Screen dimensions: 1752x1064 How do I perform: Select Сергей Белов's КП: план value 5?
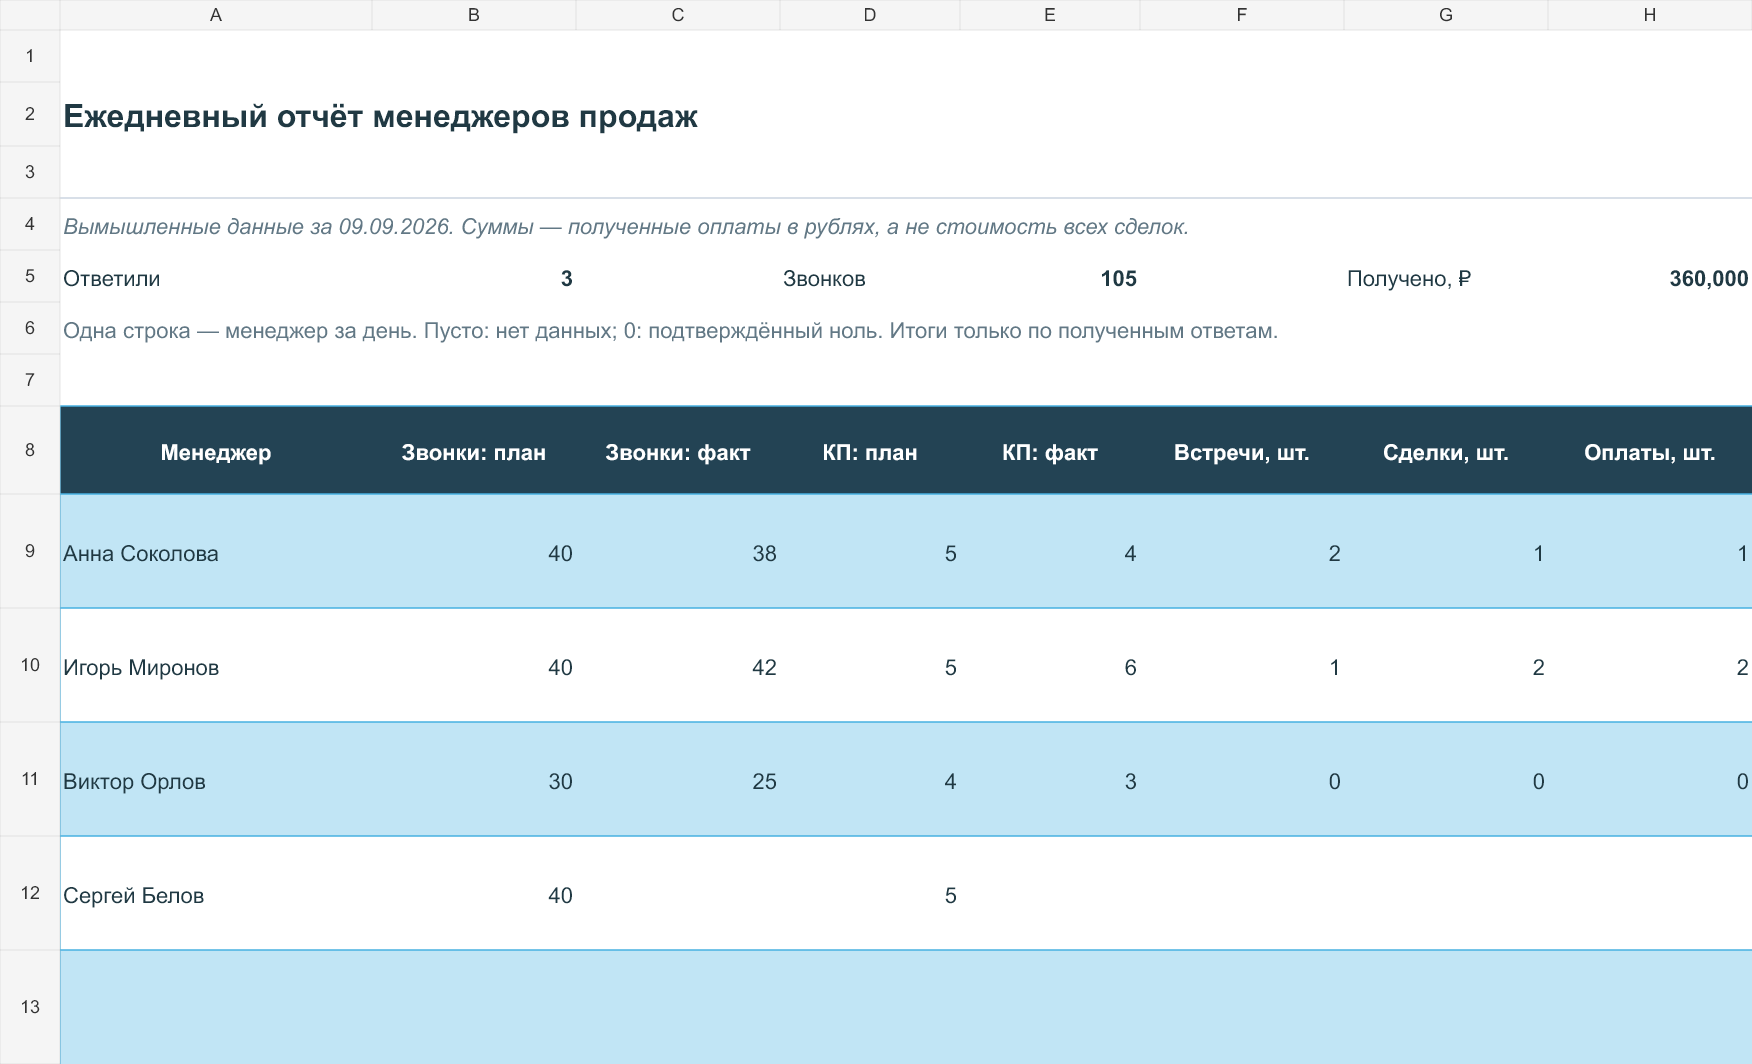pos(870,894)
